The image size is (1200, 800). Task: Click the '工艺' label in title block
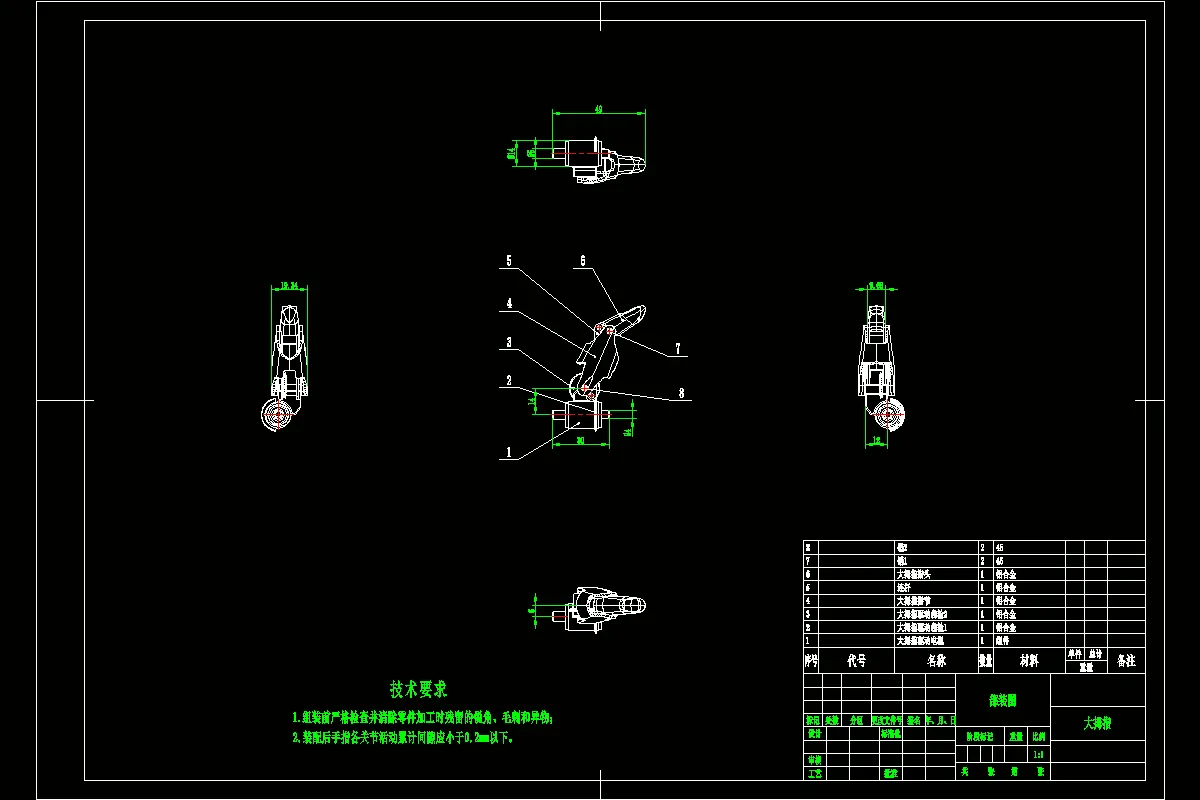pos(813,773)
